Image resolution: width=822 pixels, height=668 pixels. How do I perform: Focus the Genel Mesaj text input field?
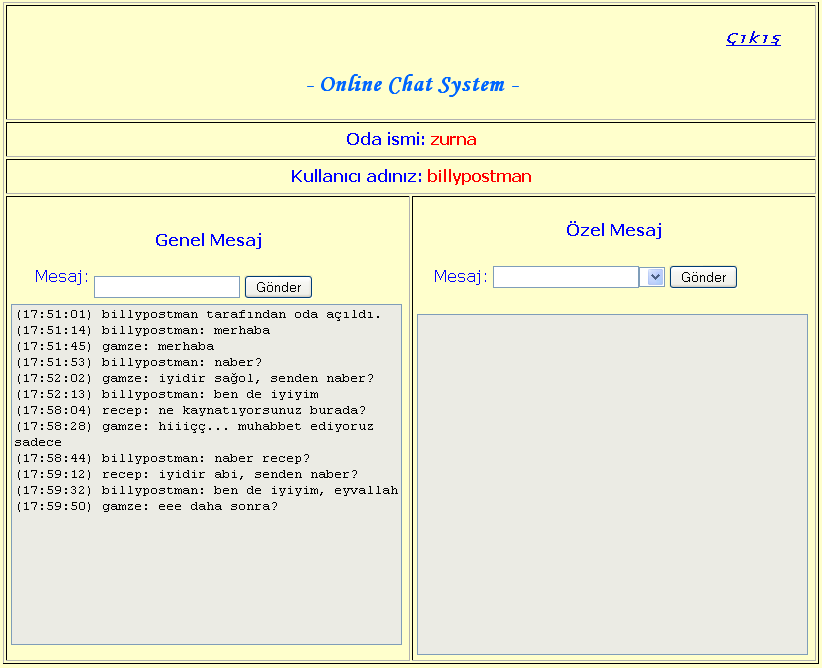[x=167, y=287]
